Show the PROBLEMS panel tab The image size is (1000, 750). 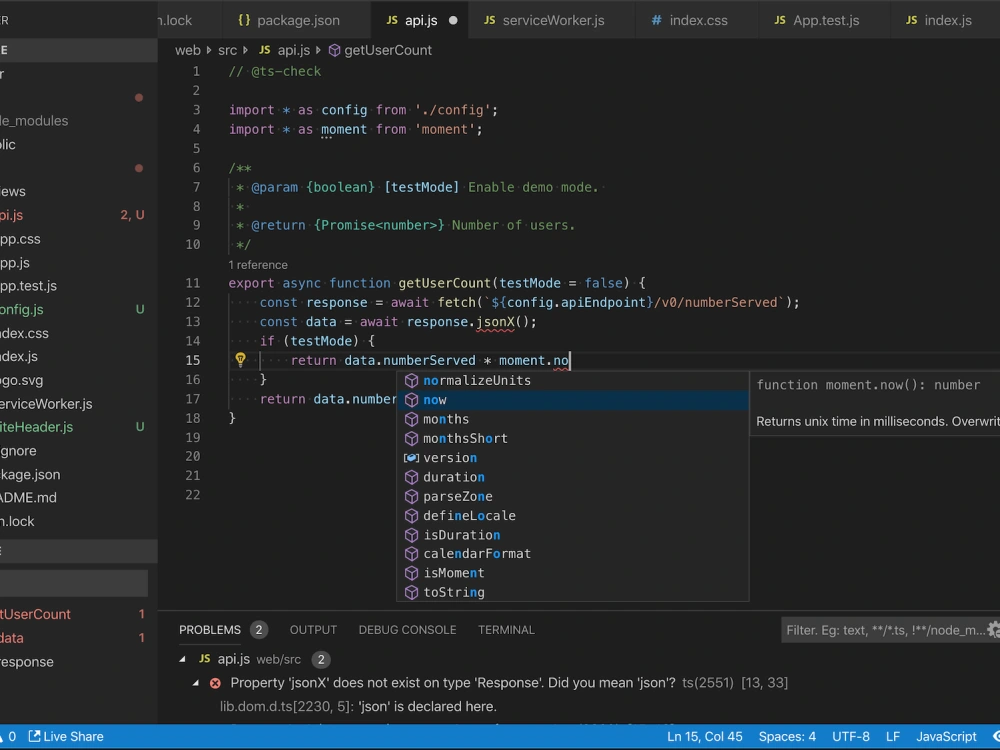click(210, 630)
